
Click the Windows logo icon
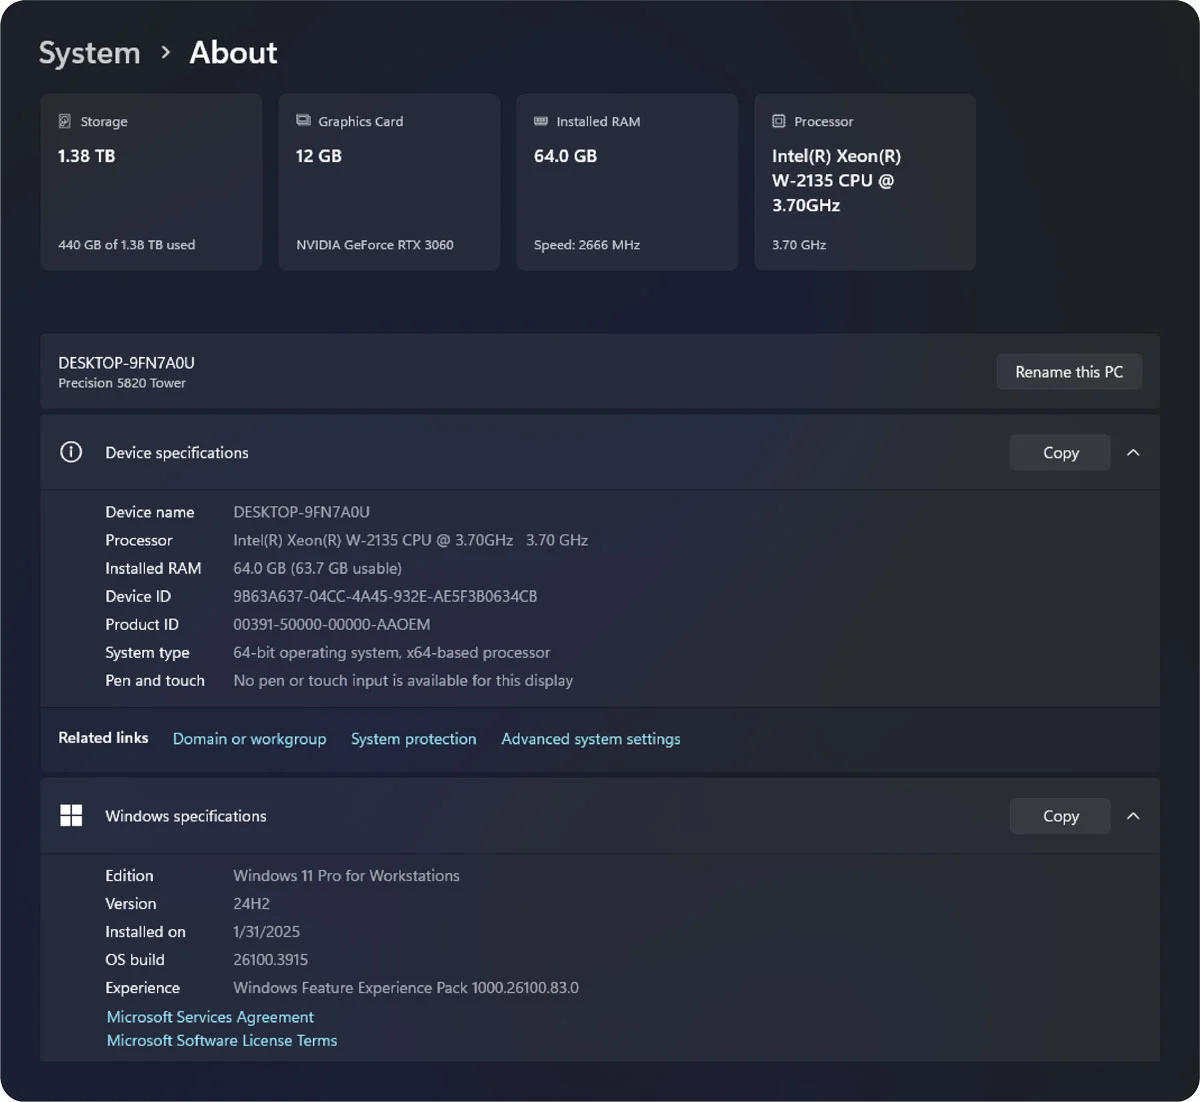coord(71,816)
